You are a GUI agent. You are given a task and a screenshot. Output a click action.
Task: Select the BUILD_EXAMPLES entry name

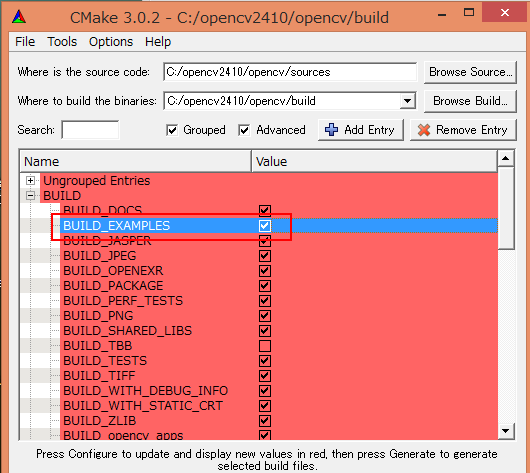click(116, 226)
